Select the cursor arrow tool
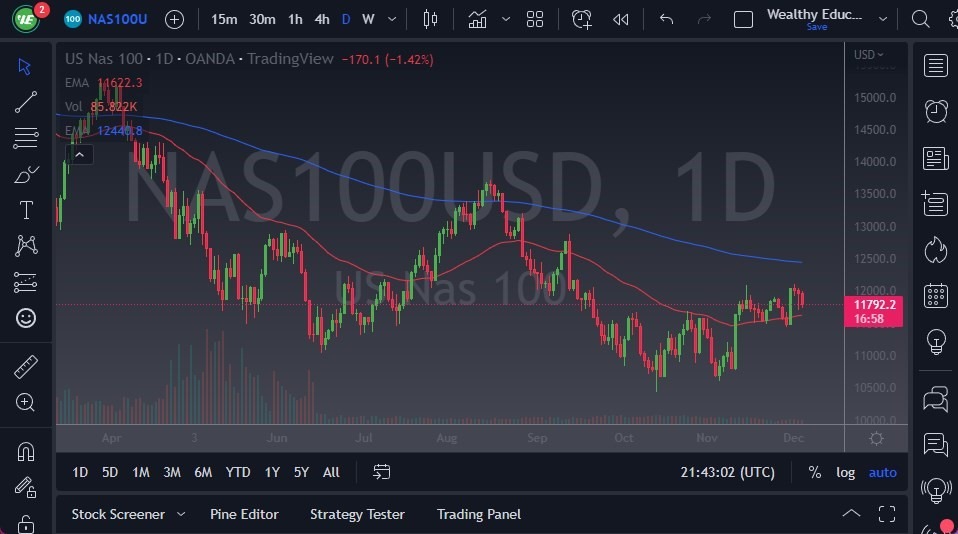Viewport: 958px width, 534px height. click(25, 66)
